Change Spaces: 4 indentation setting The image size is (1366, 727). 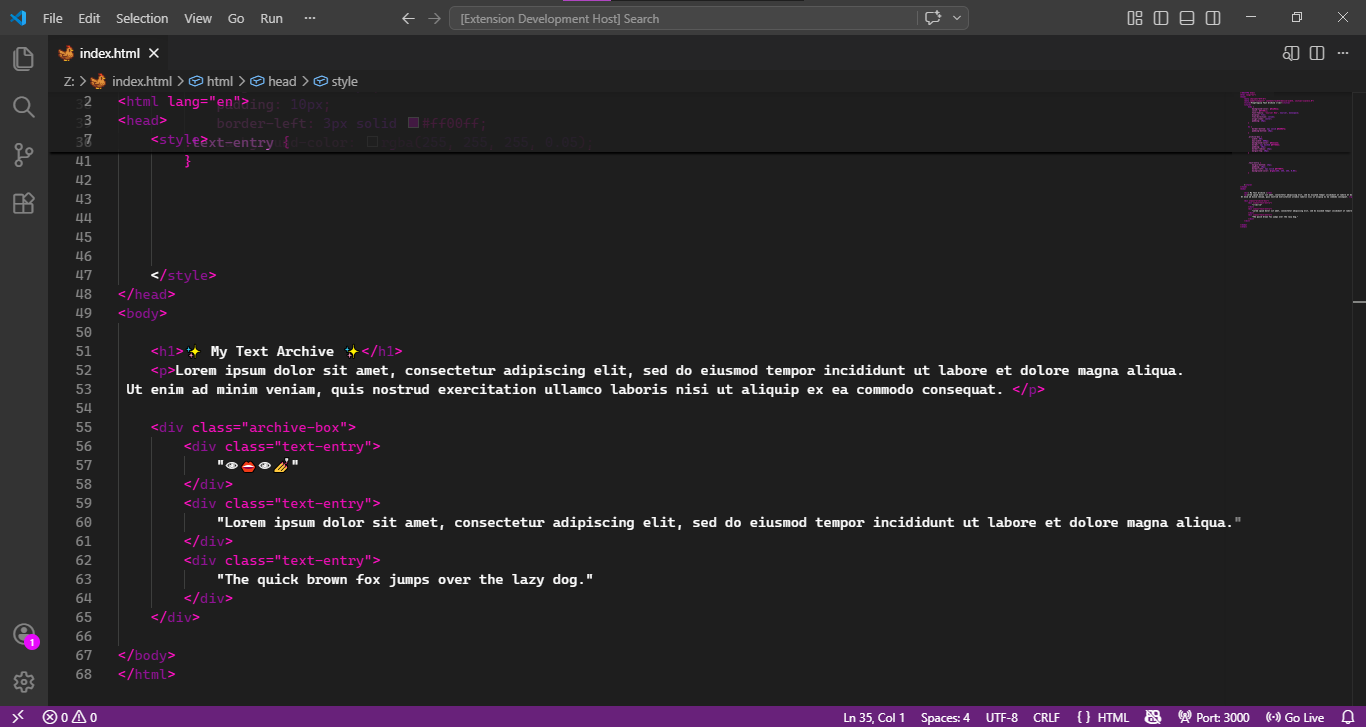click(x=945, y=717)
